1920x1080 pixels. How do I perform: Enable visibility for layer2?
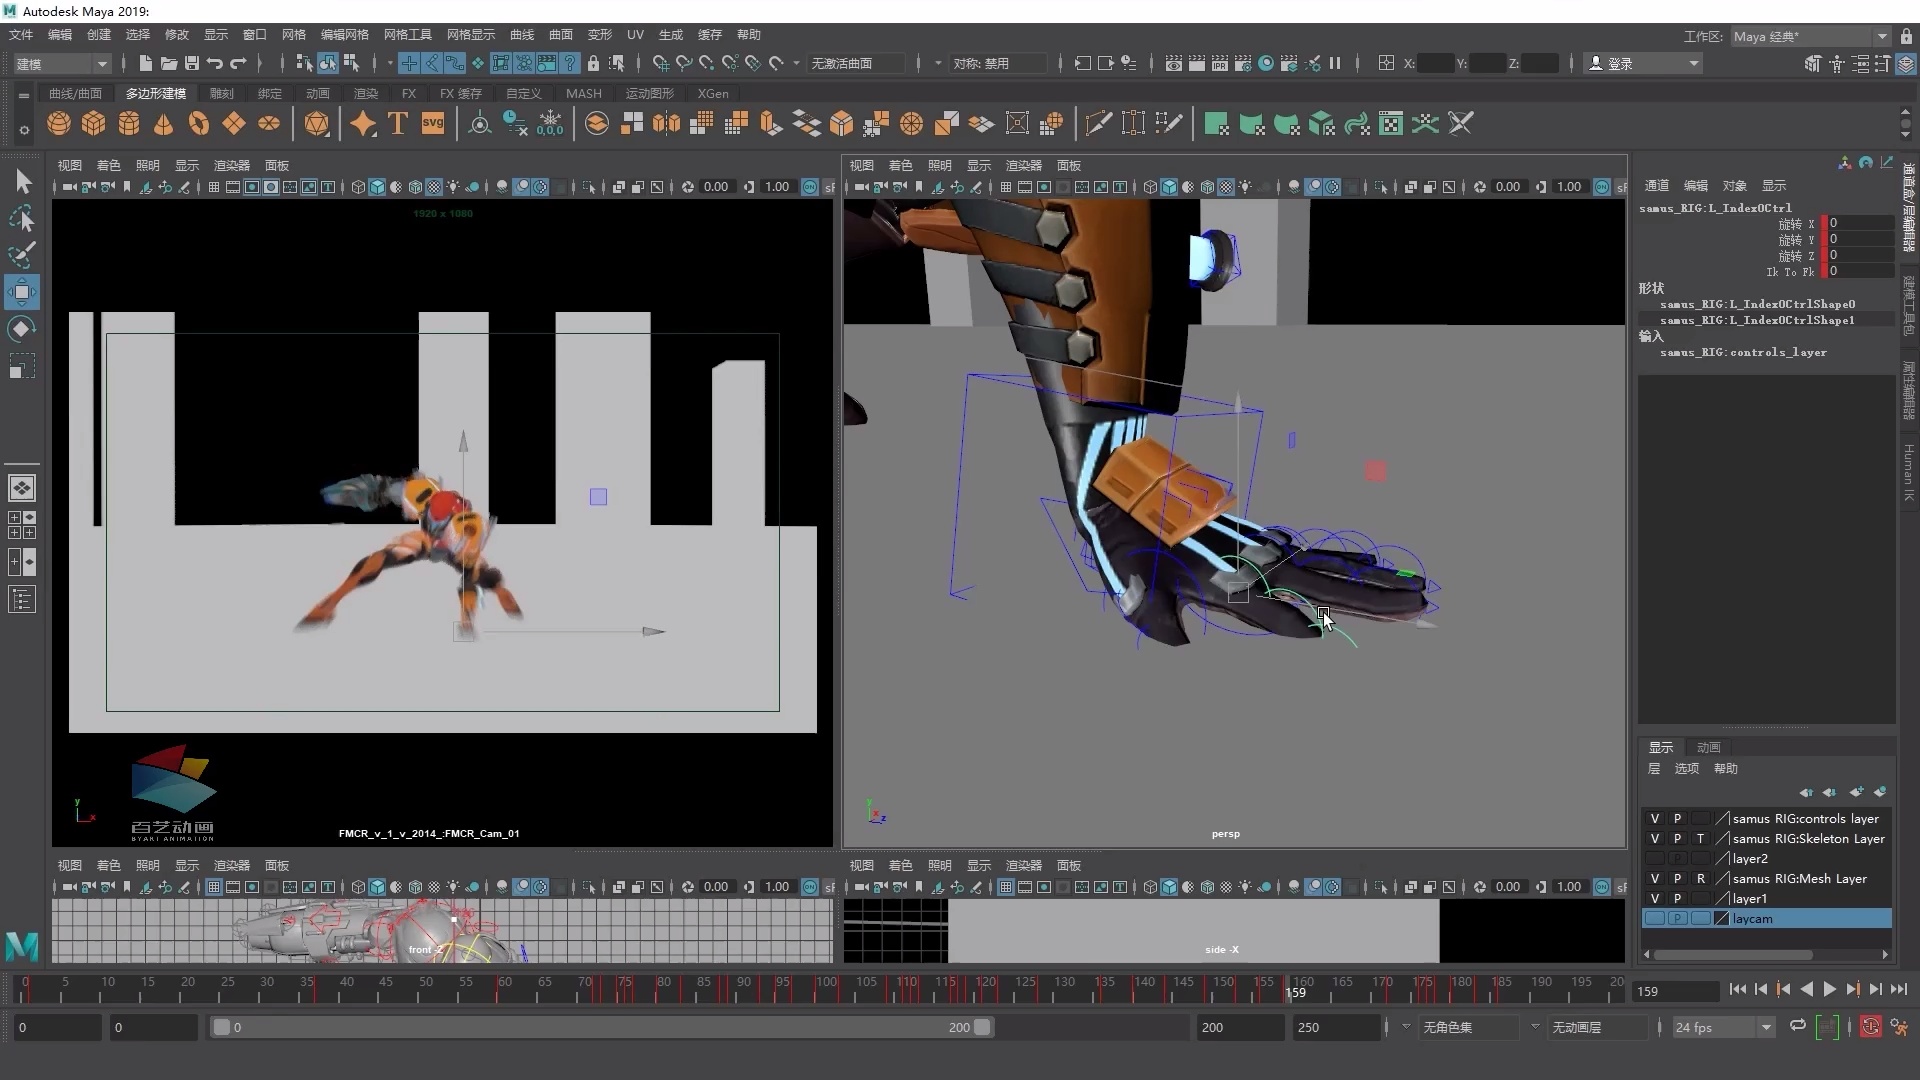tap(1655, 858)
